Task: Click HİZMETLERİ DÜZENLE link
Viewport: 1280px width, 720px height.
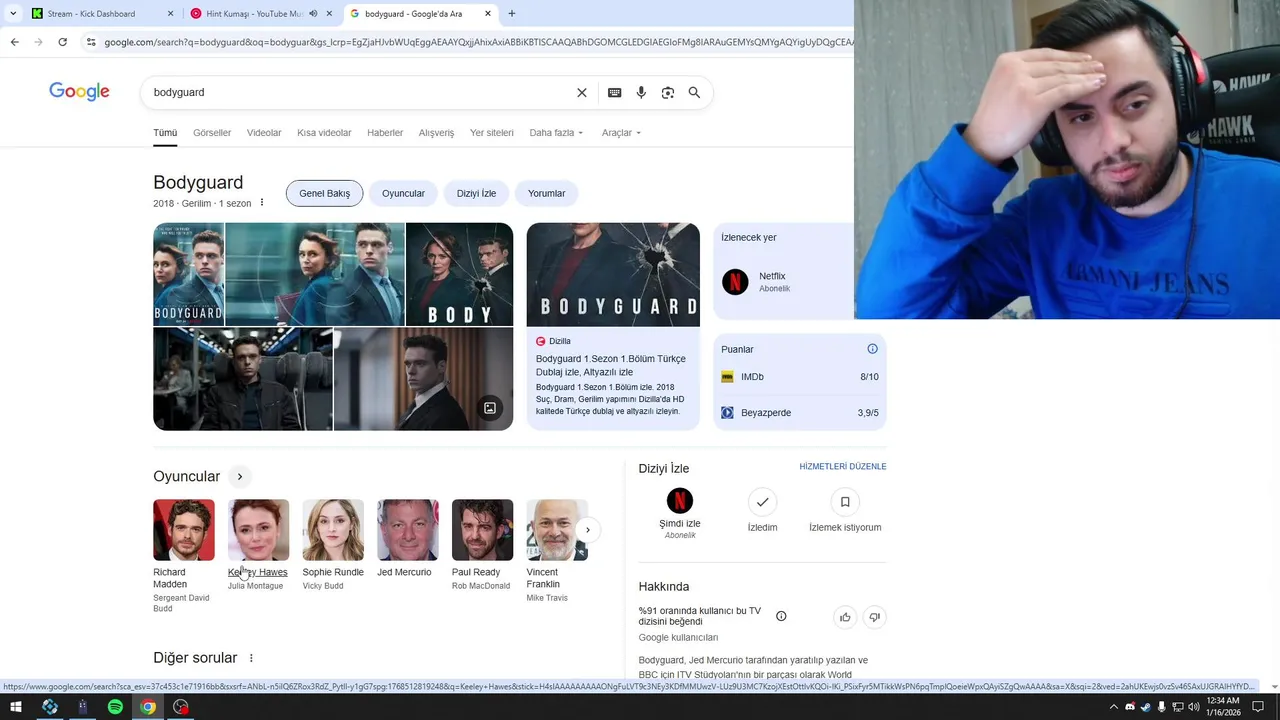Action: coord(843,467)
